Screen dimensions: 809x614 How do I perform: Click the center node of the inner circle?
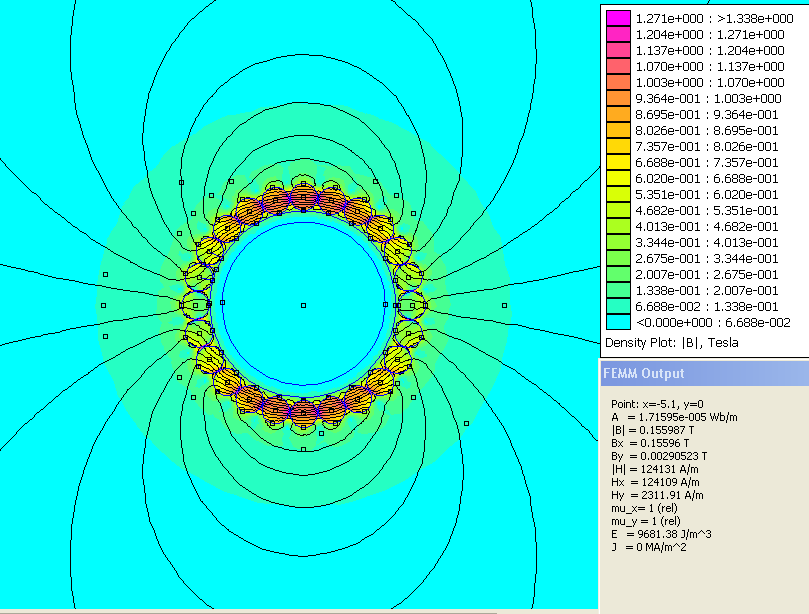pyautogui.click(x=303, y=305)
